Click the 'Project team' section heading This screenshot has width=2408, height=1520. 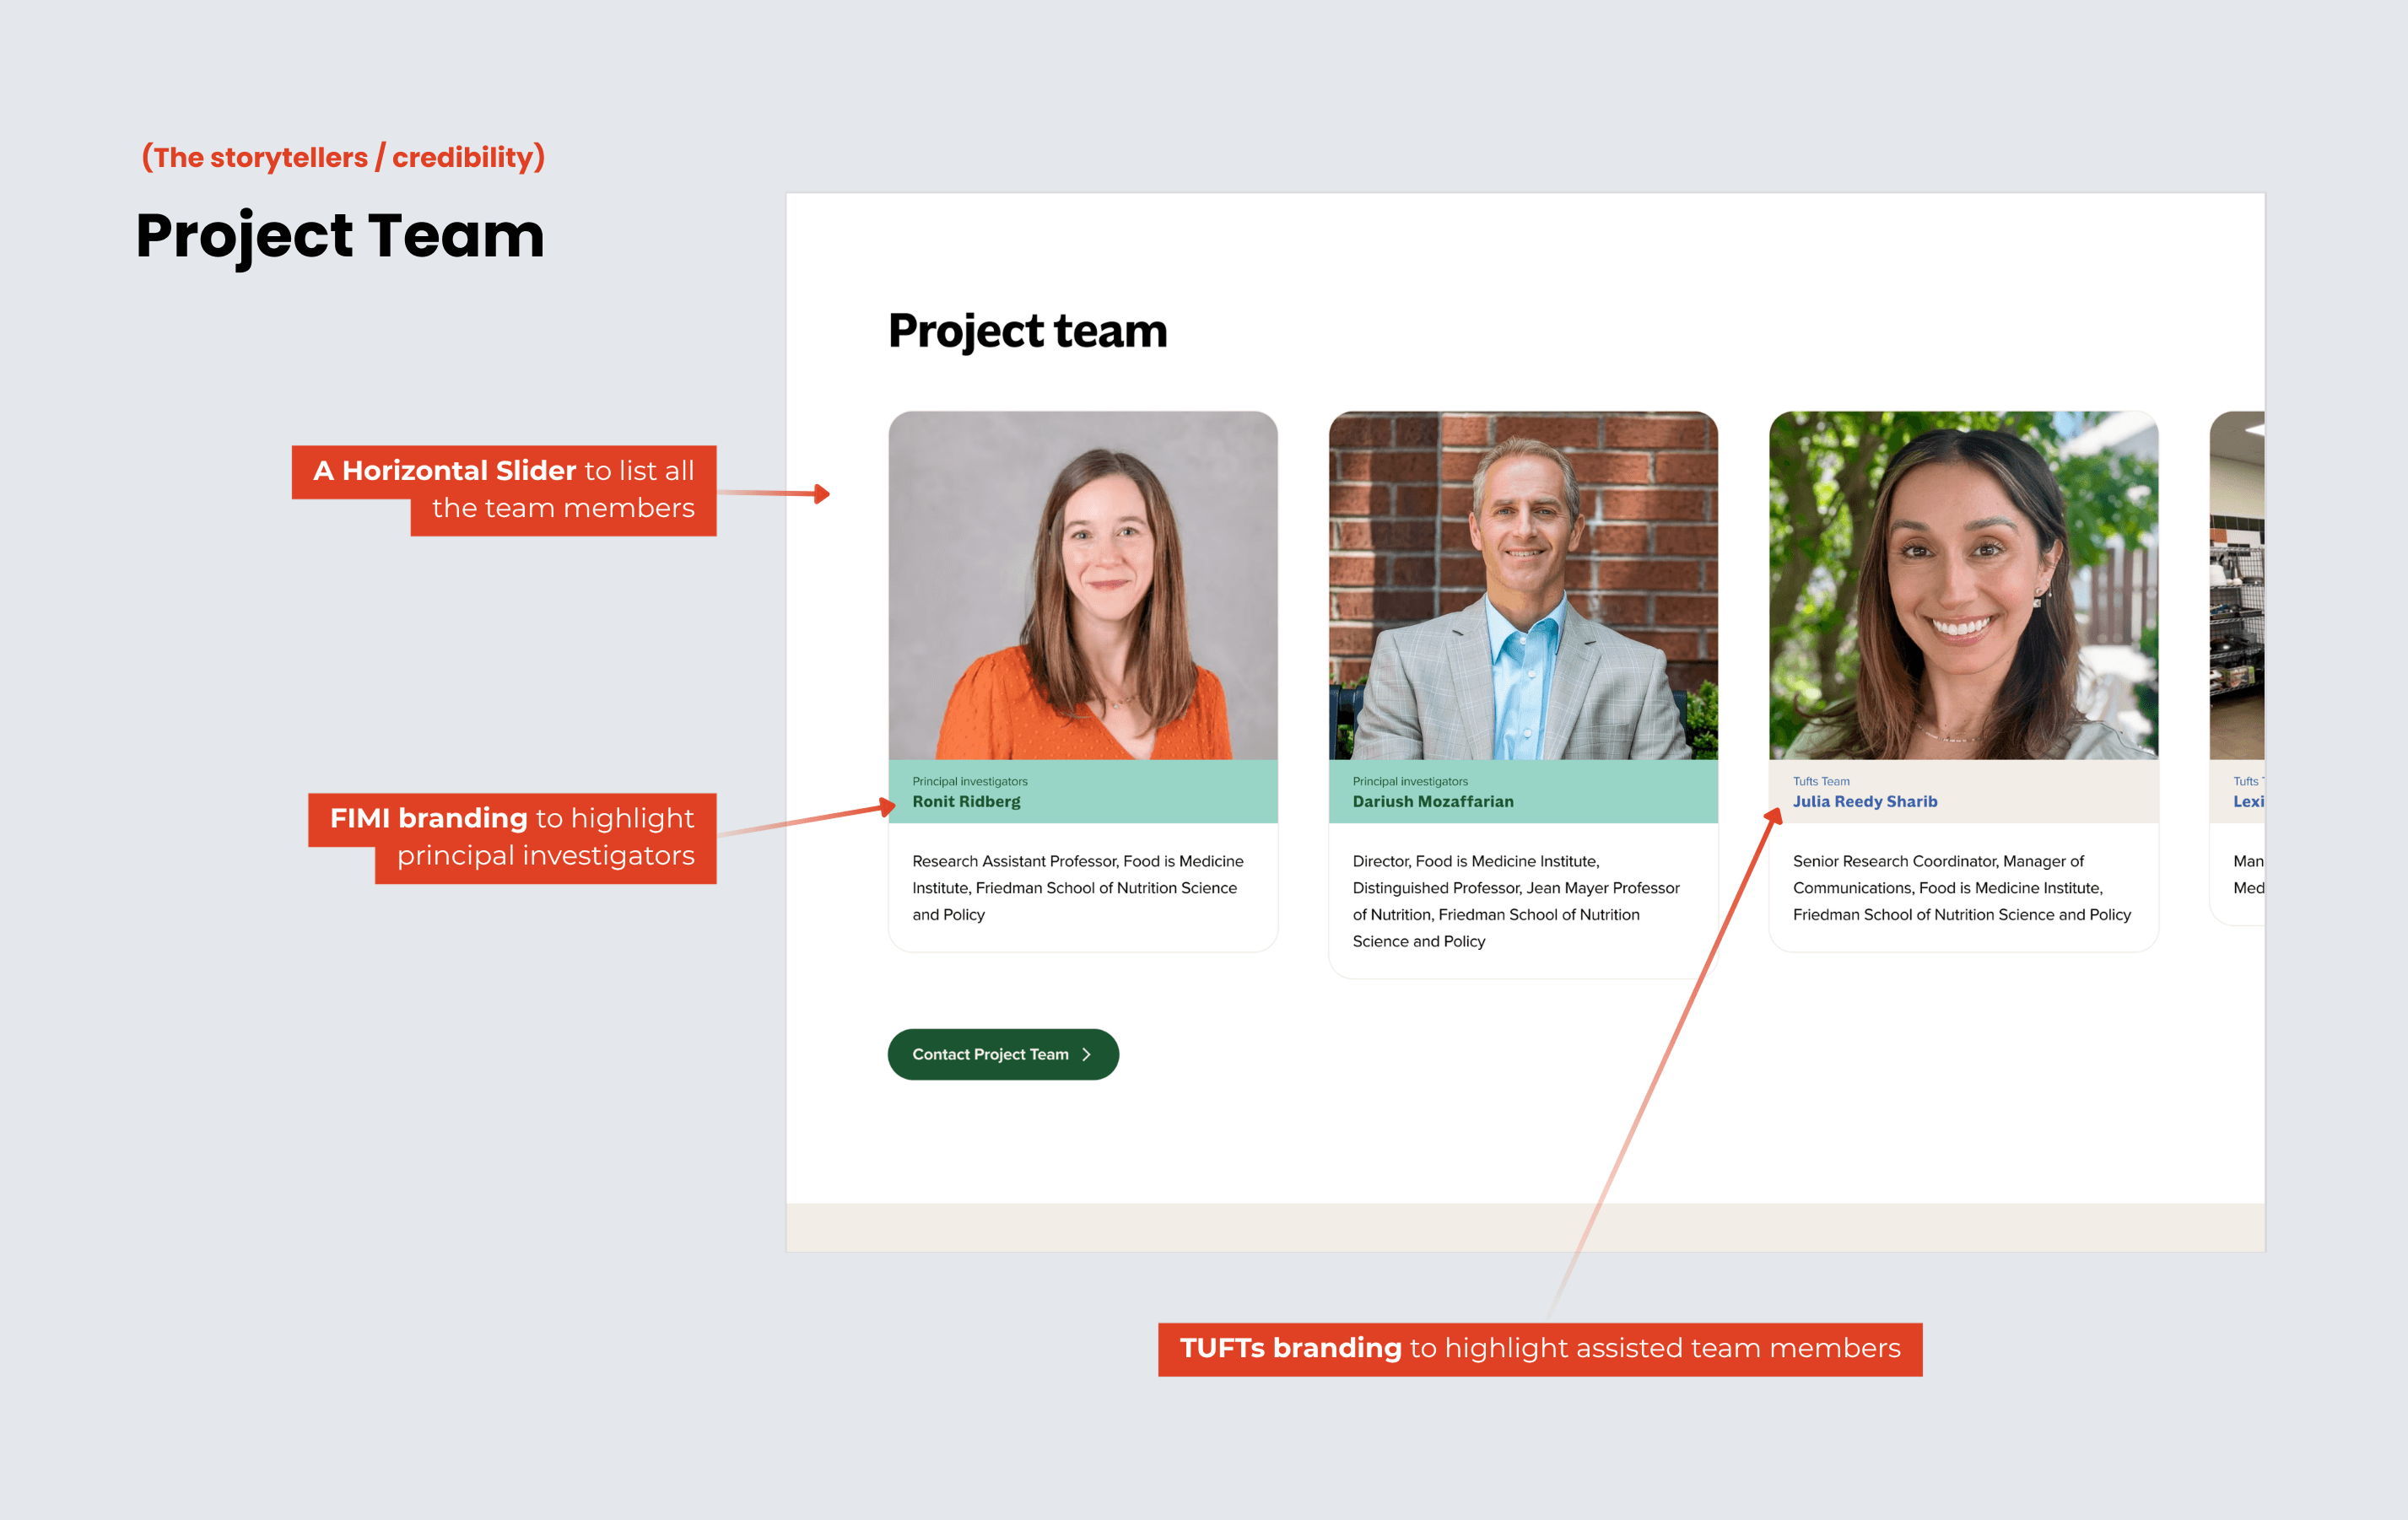[x=1028, y=331]
